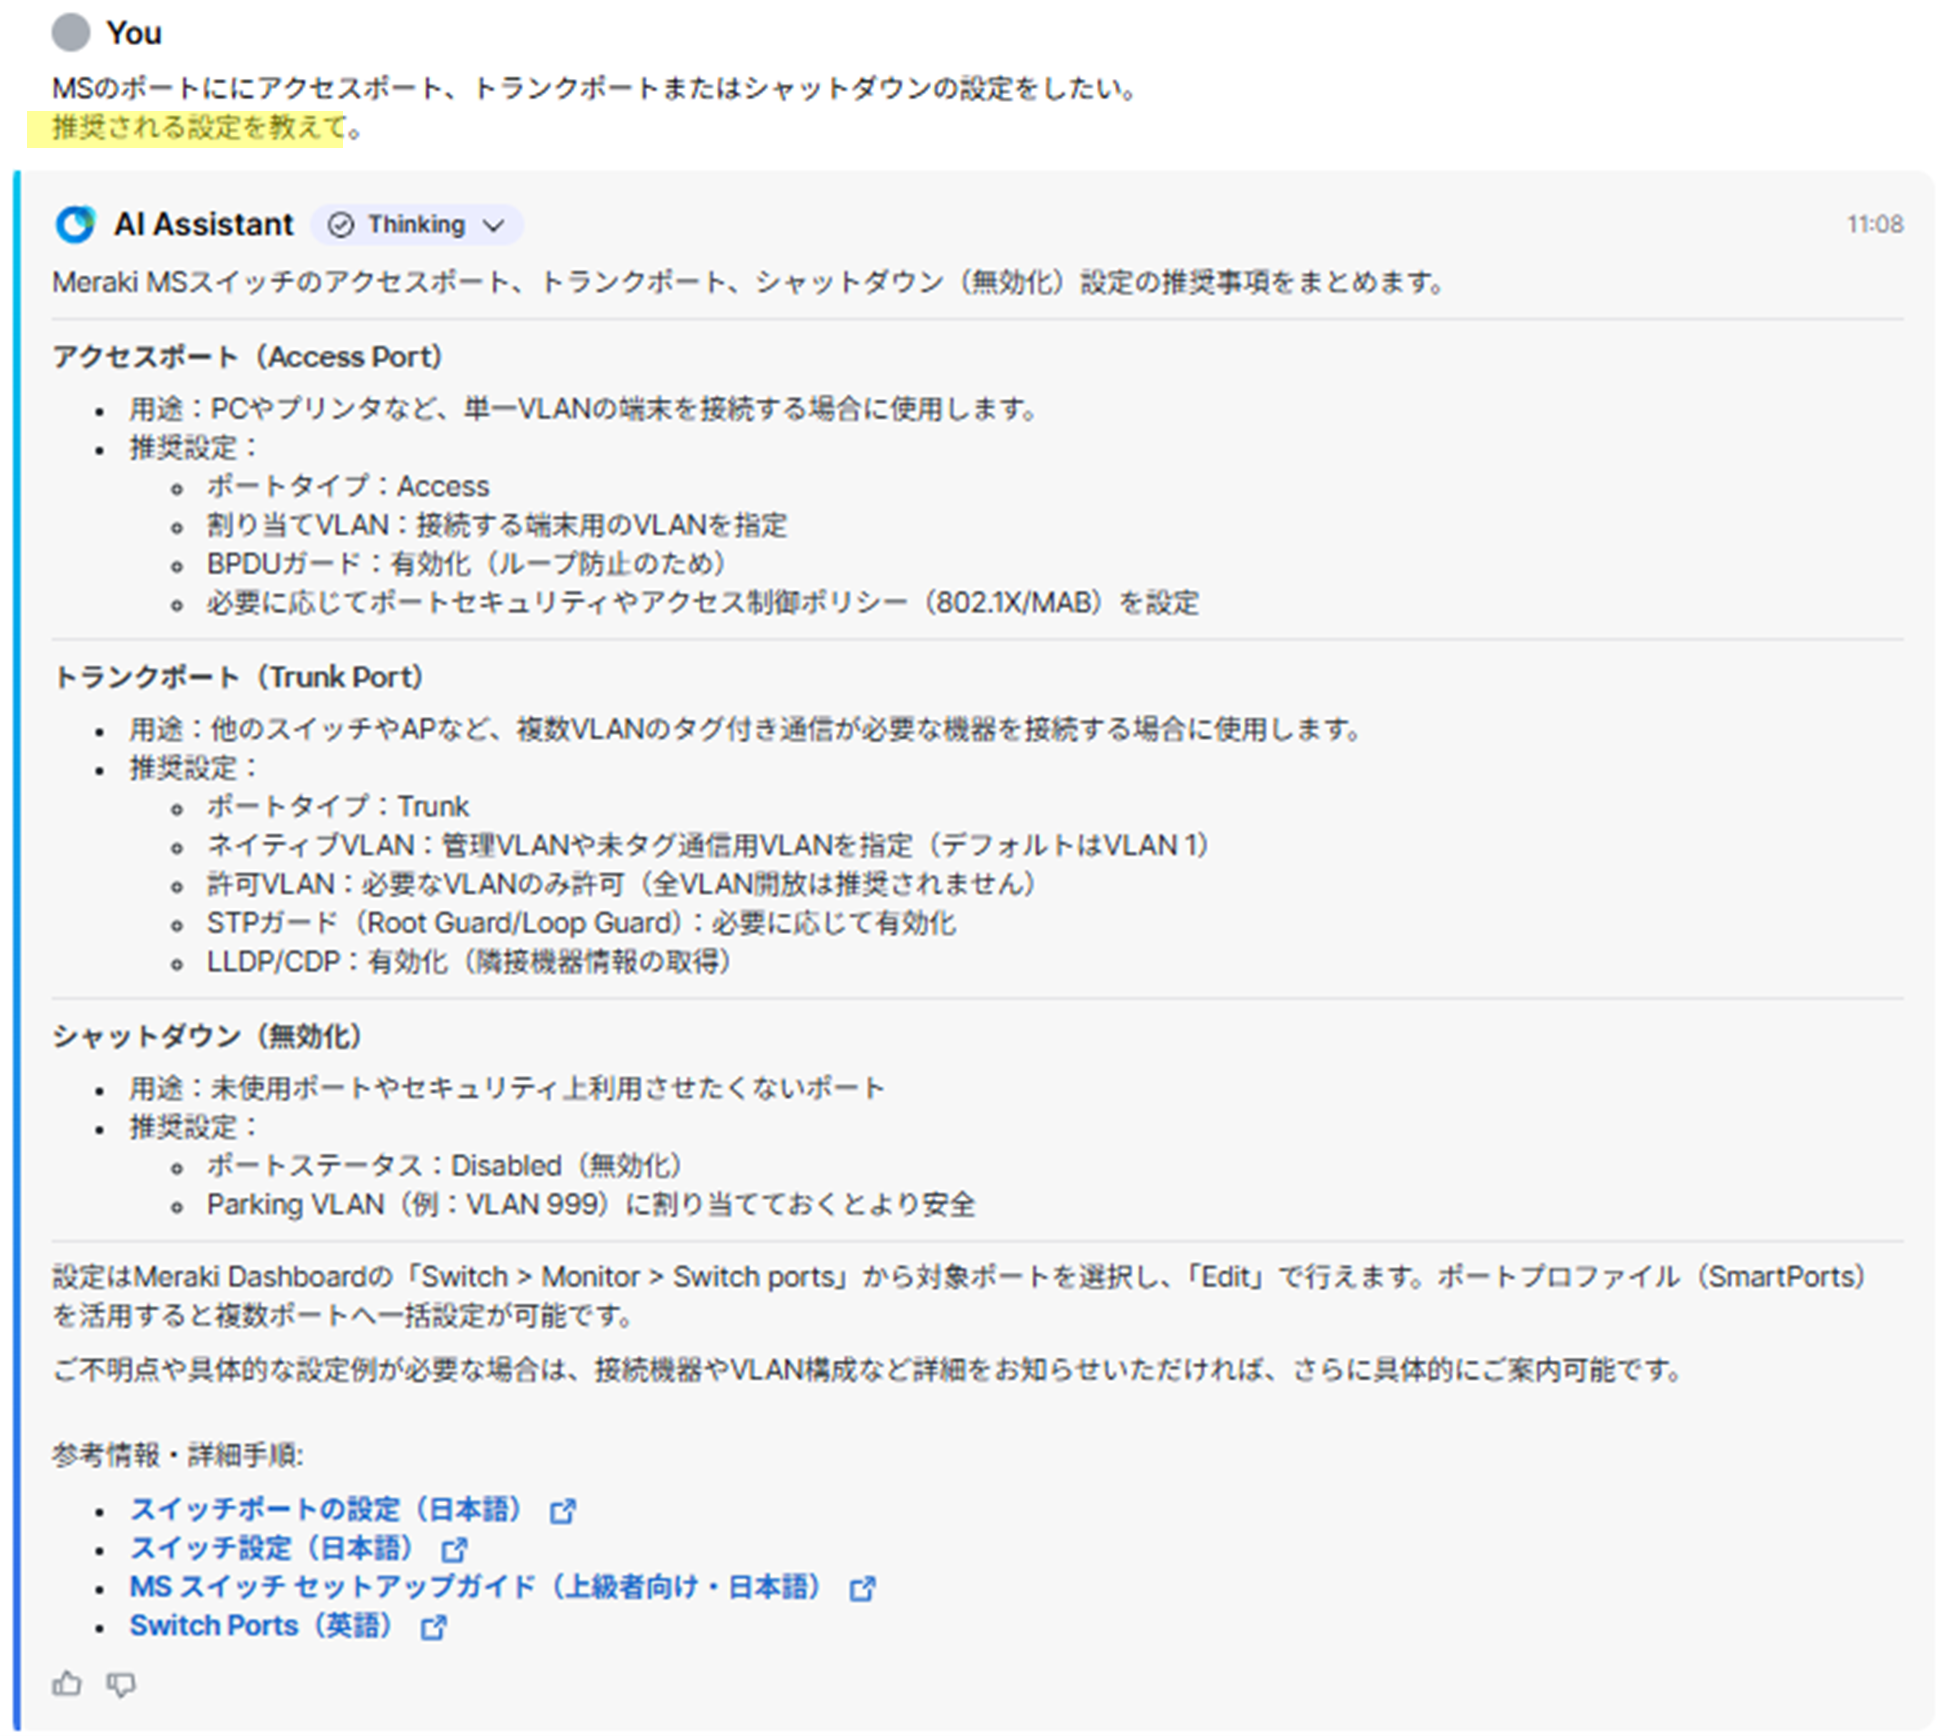
Task: Click the AI Assistant avatar logo
Action: [x=74, y=224]
